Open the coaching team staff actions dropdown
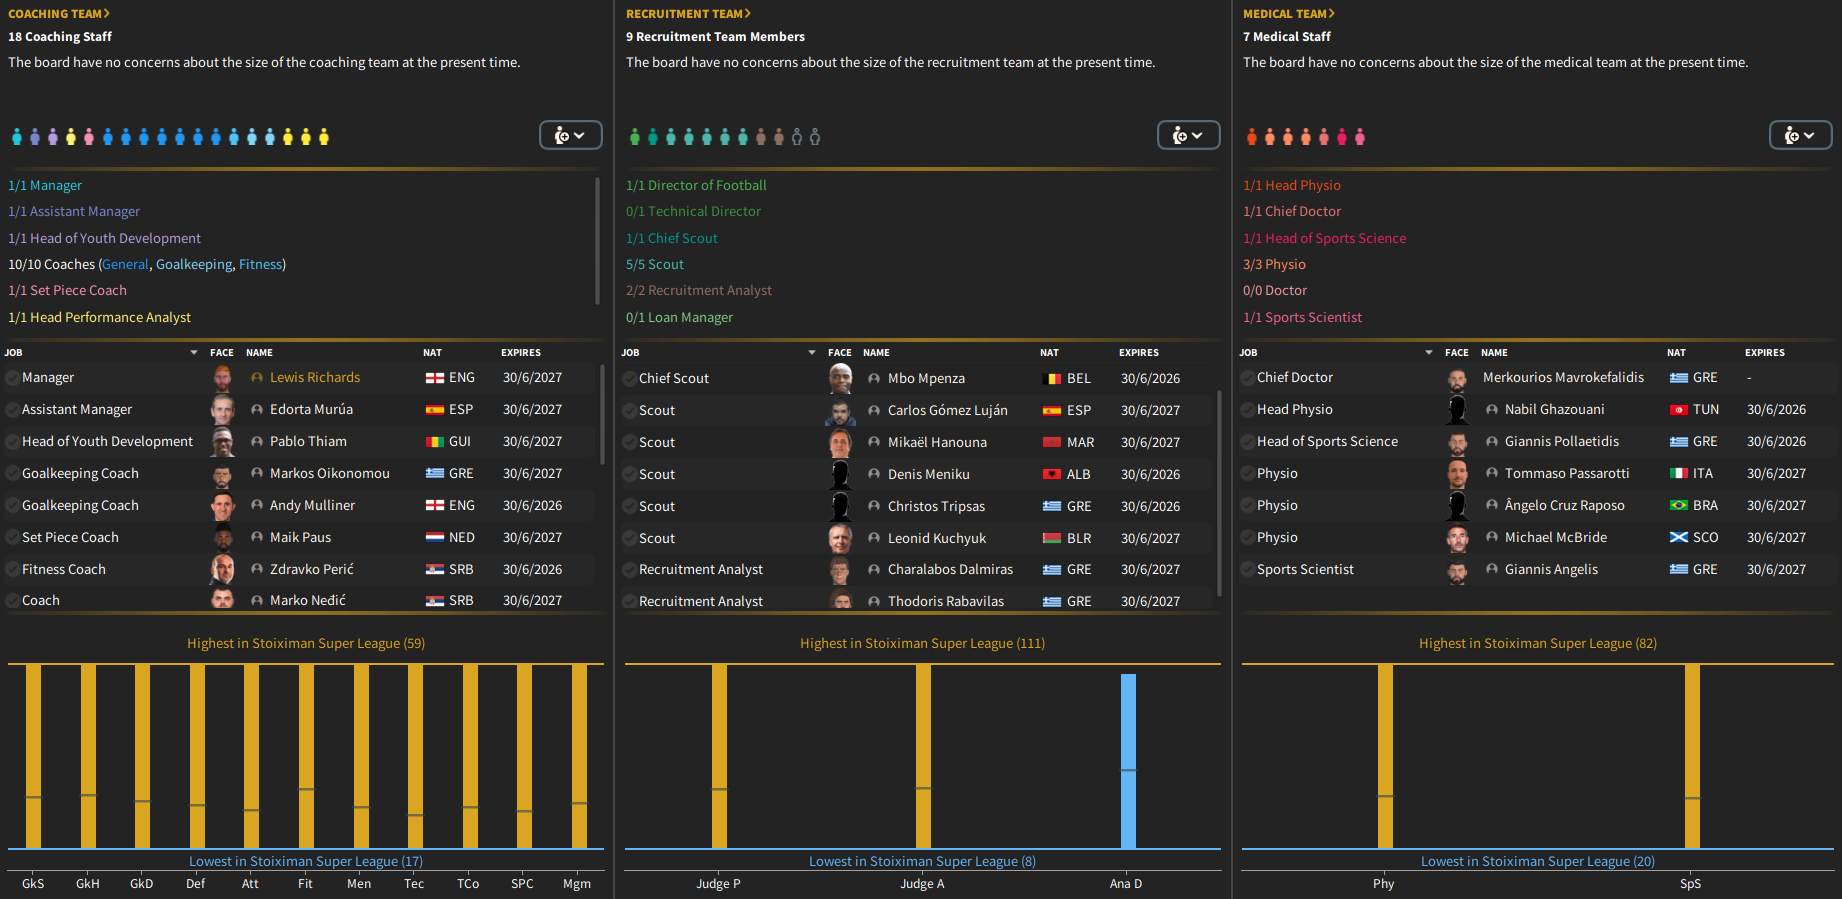Viewport: 1842px width, 899px height. [x=571, y=135]
